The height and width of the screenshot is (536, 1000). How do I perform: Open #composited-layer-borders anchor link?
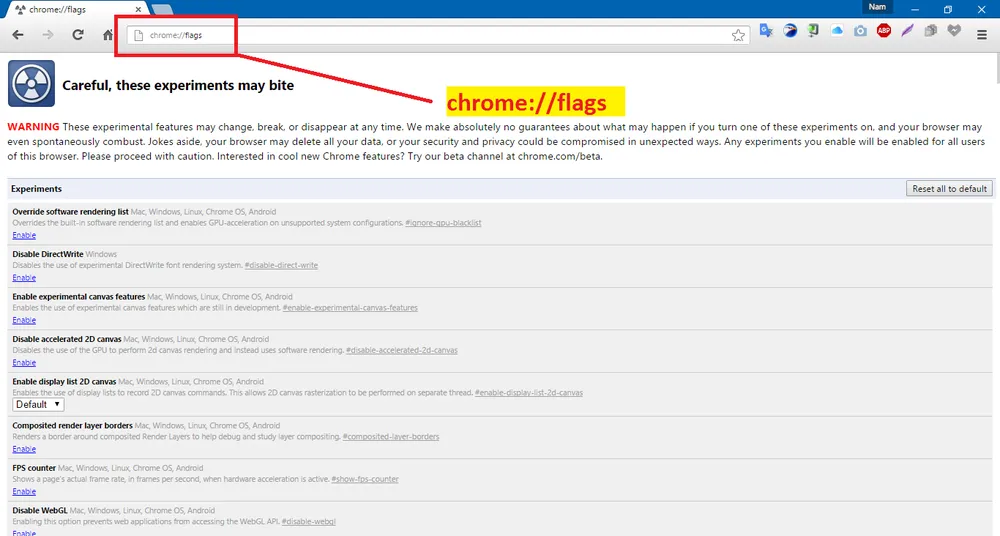pos(391,437)
